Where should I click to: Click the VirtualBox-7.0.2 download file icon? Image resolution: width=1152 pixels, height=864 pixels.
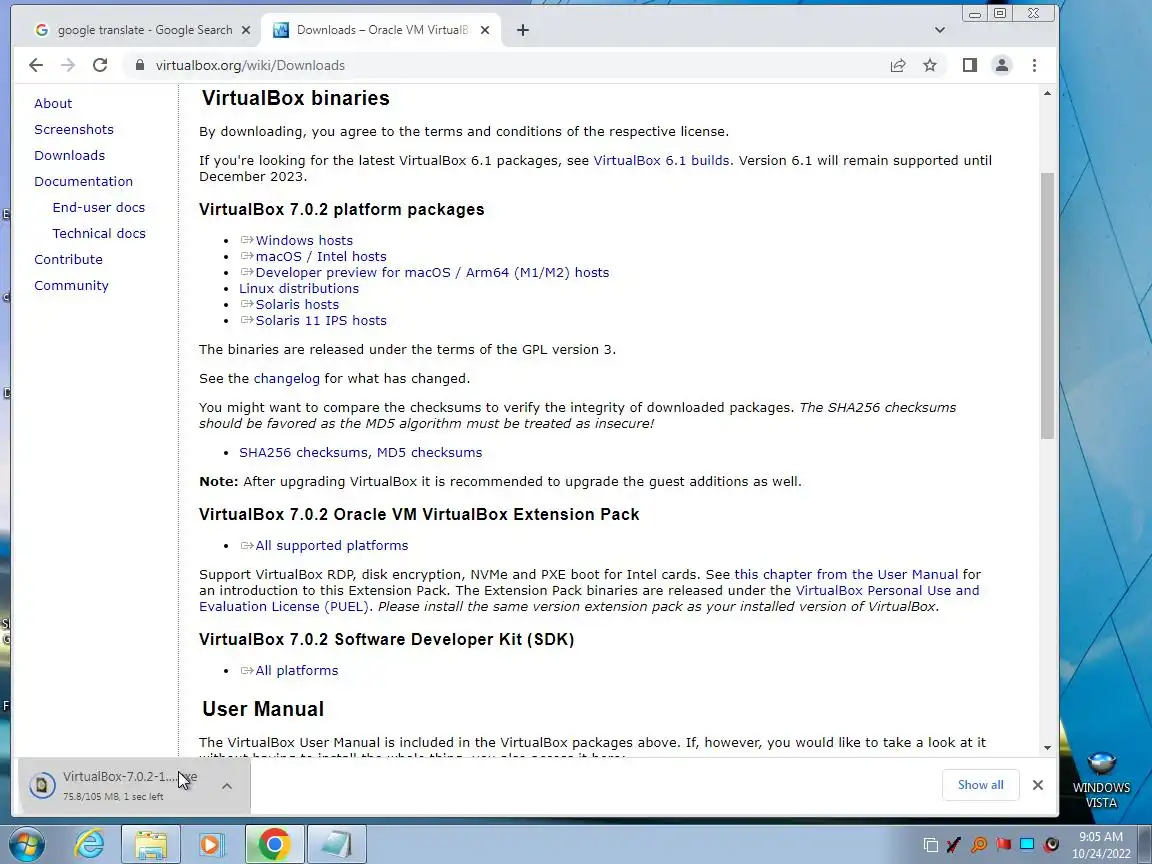coord(42,785)
